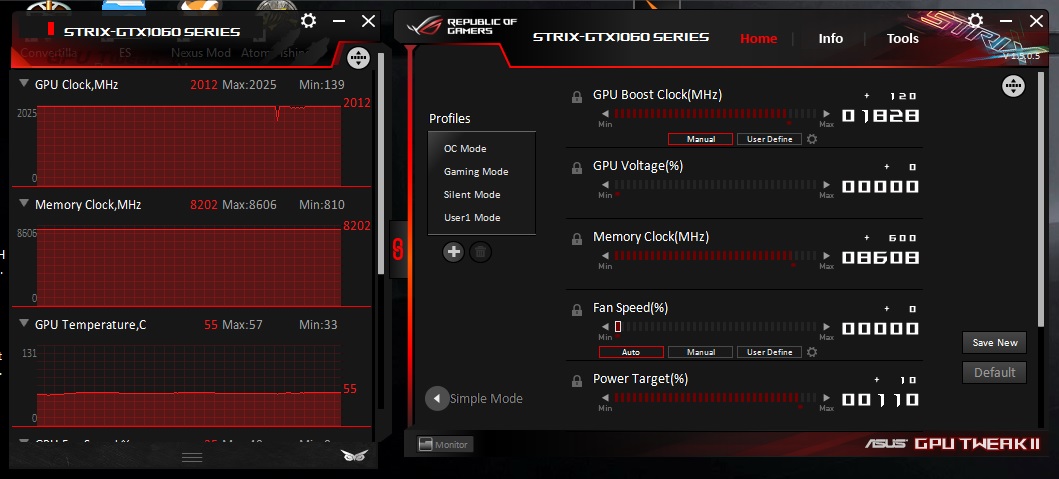Toggle lock icon for Power Target

click(x=577, y=380)
